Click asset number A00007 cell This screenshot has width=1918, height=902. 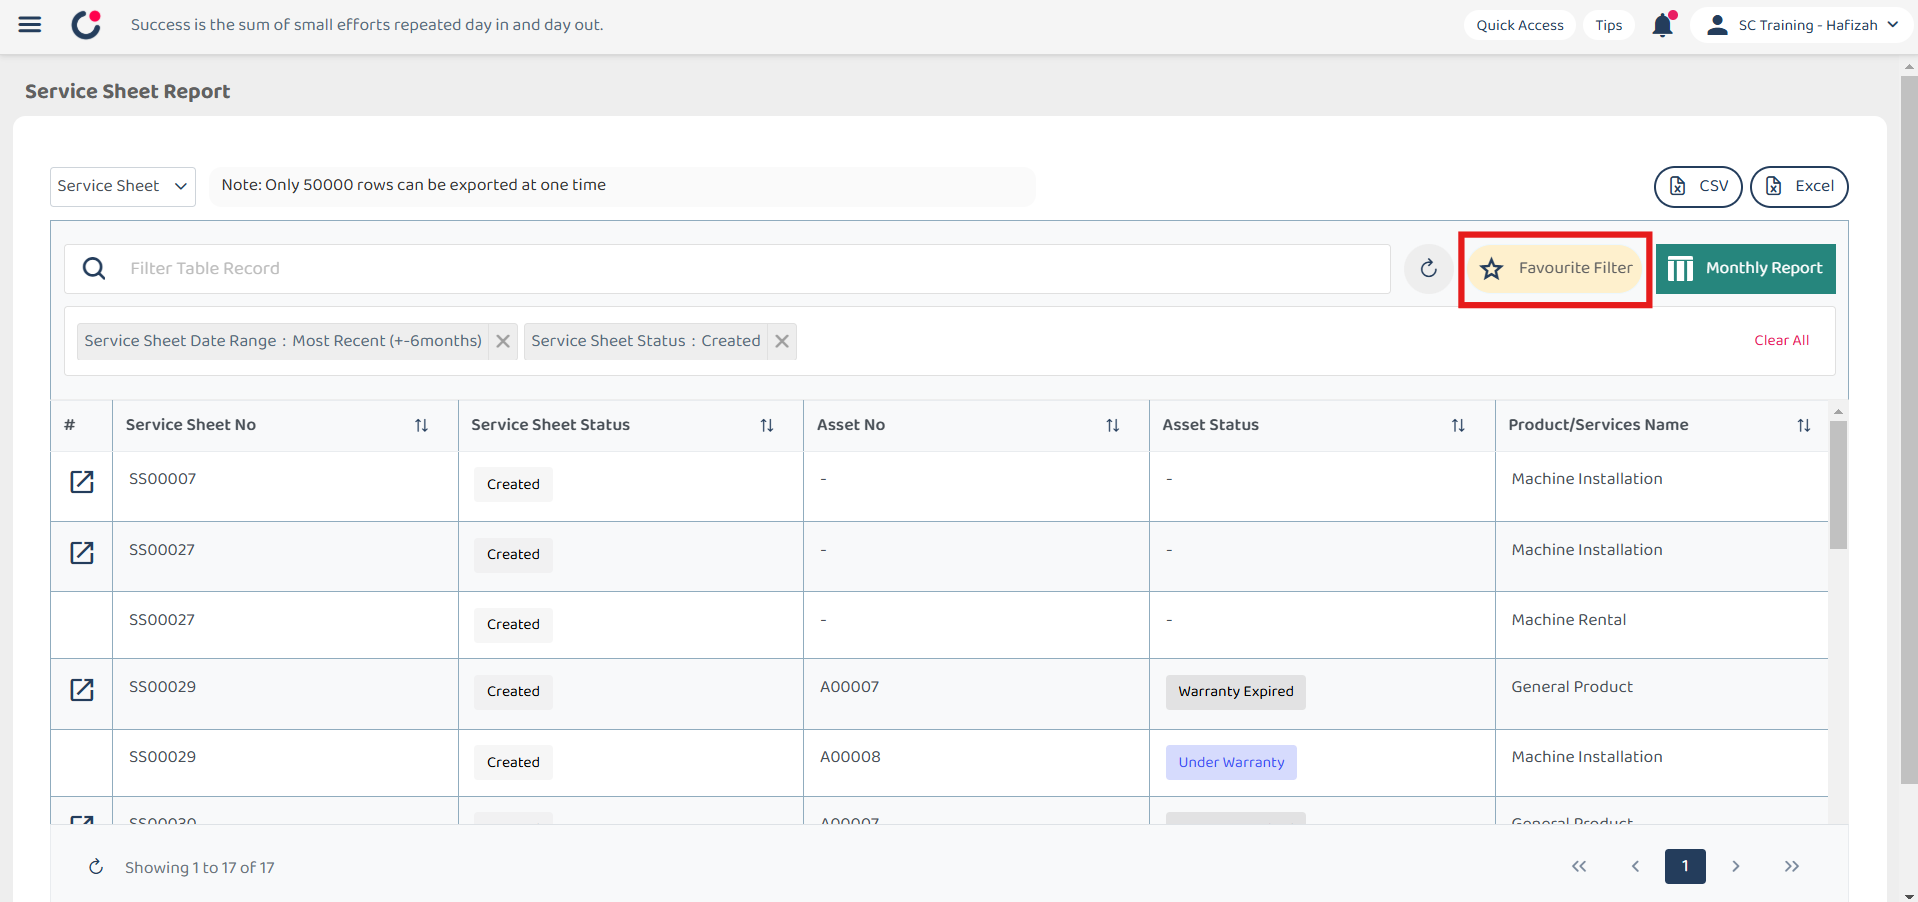pyautogui.click(x=850, y=687)
